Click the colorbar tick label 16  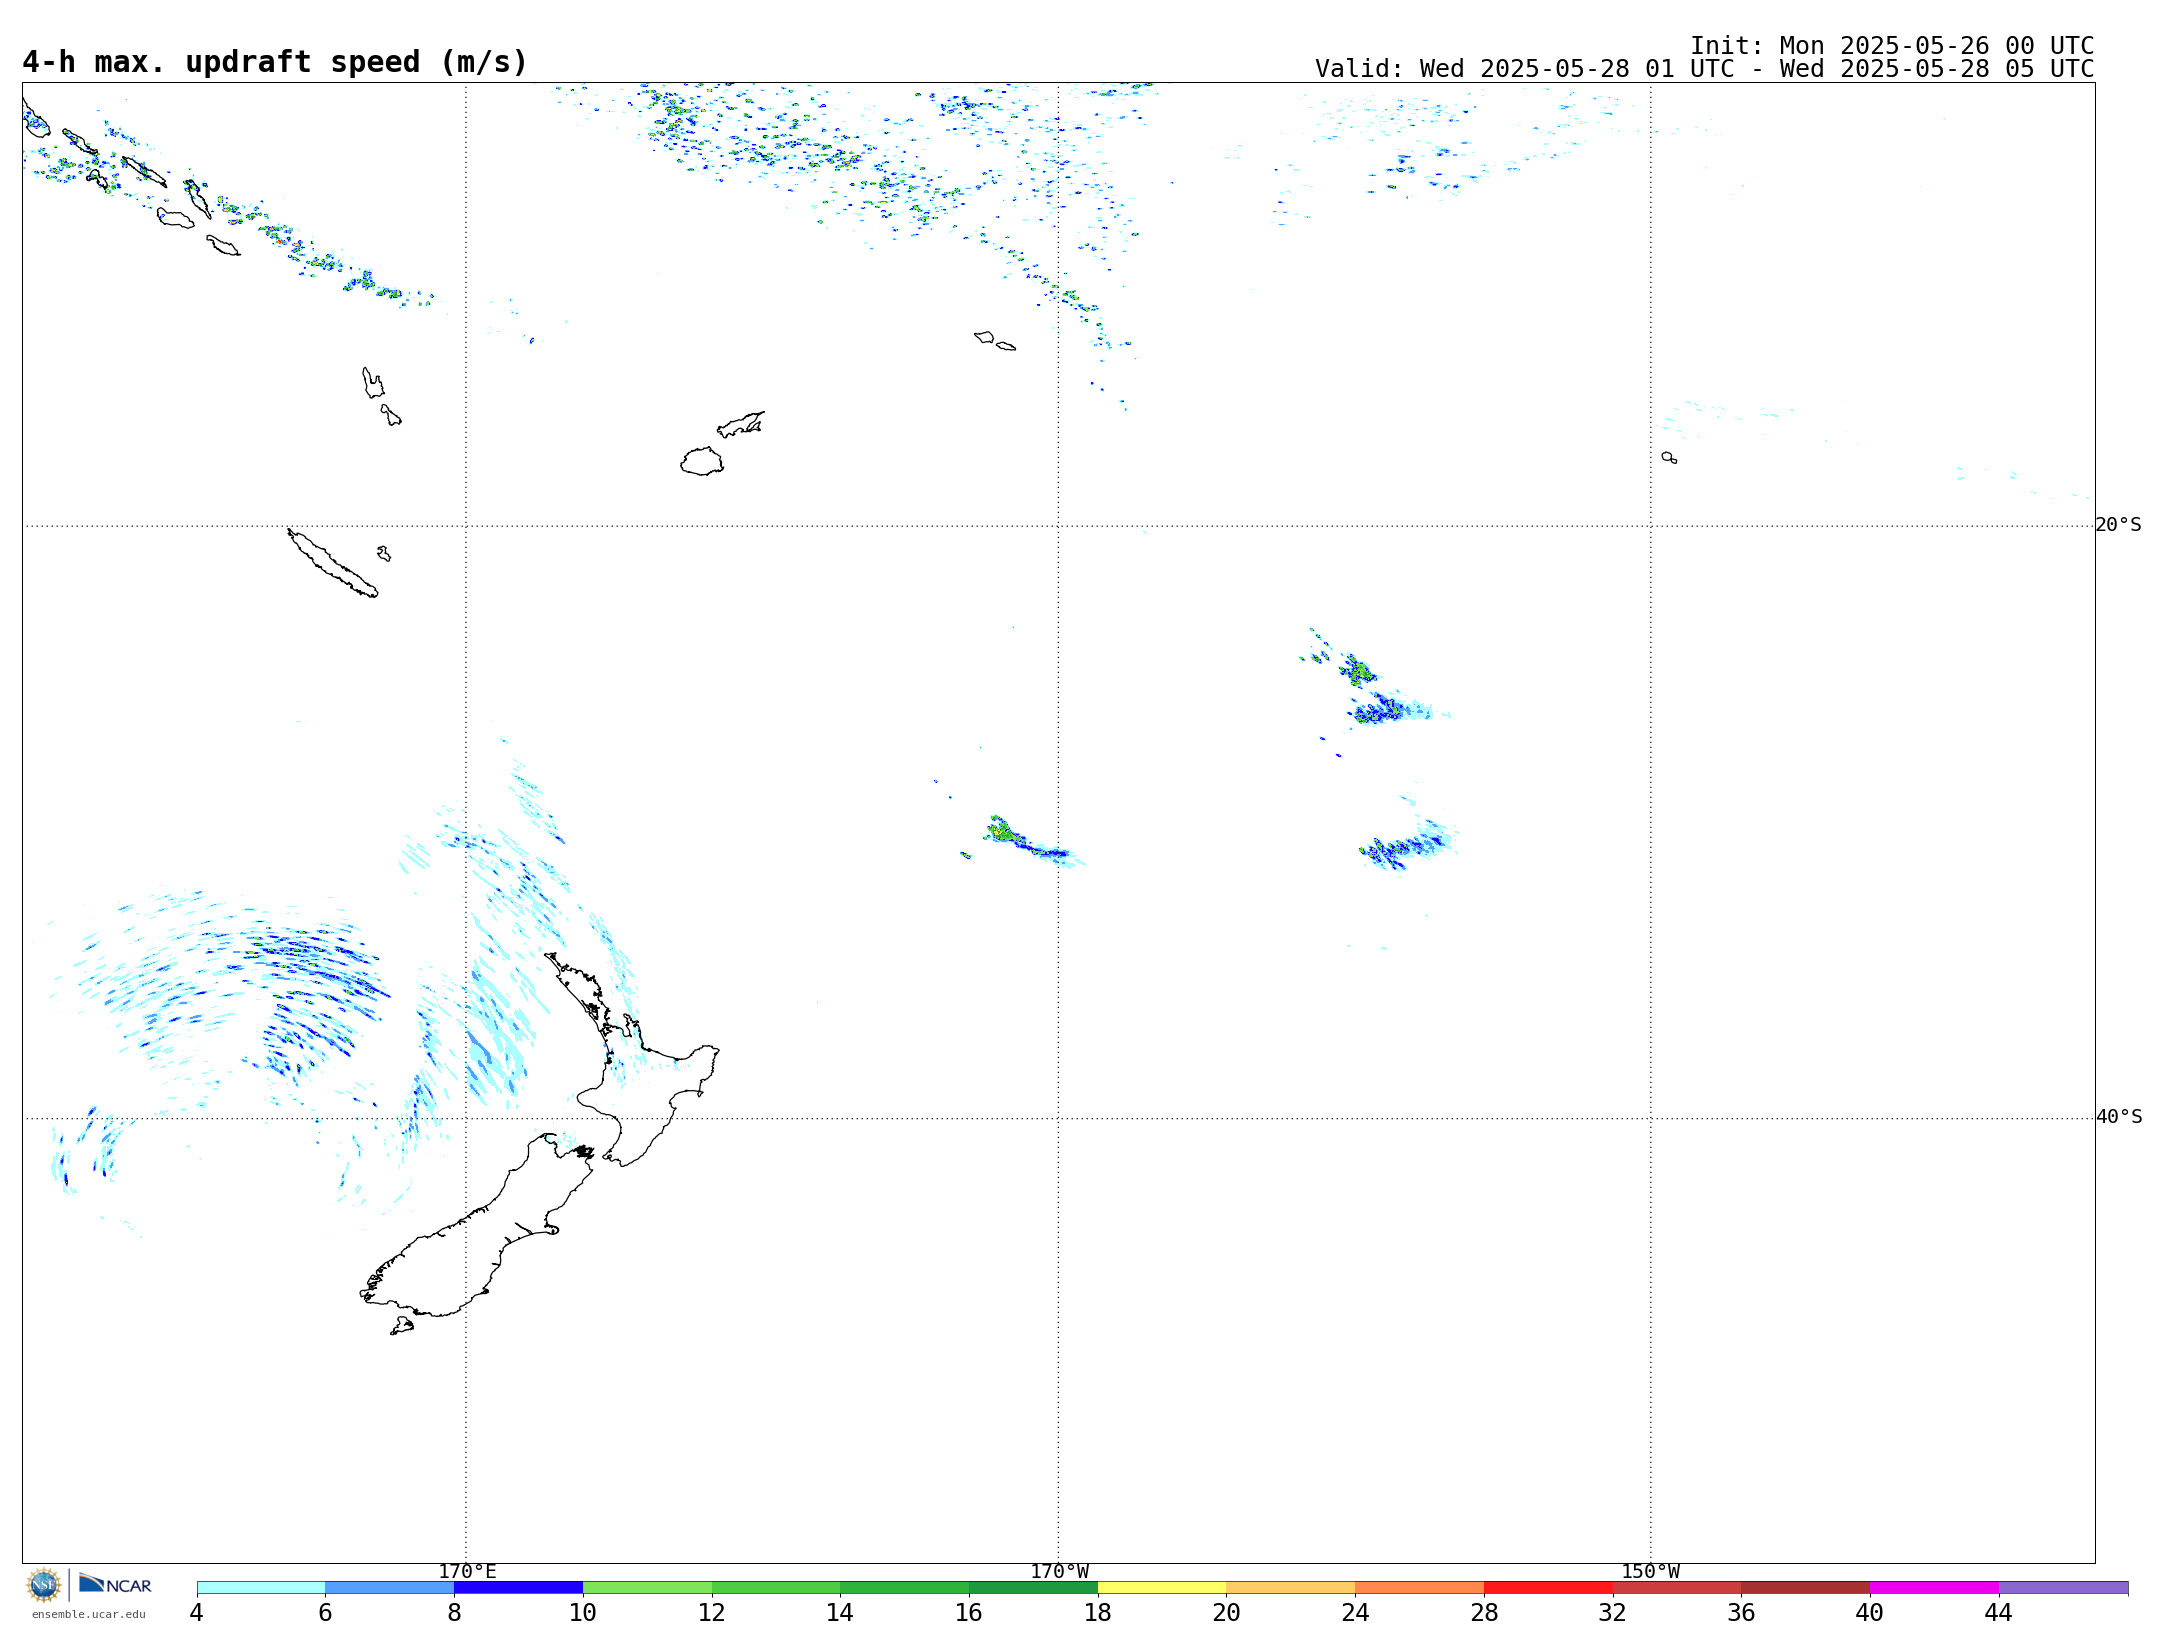(x=969, y=1612)
